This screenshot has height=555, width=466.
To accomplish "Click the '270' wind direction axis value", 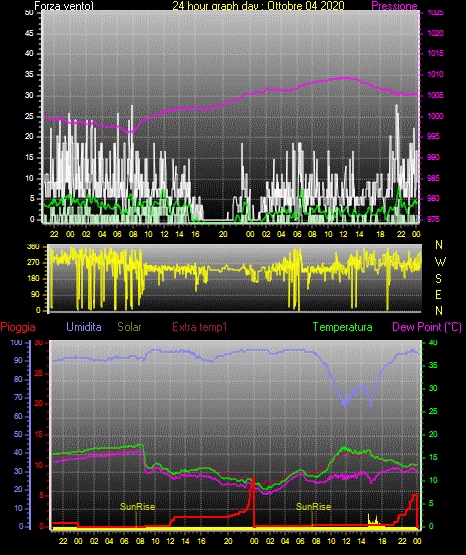I will point(33,263).
